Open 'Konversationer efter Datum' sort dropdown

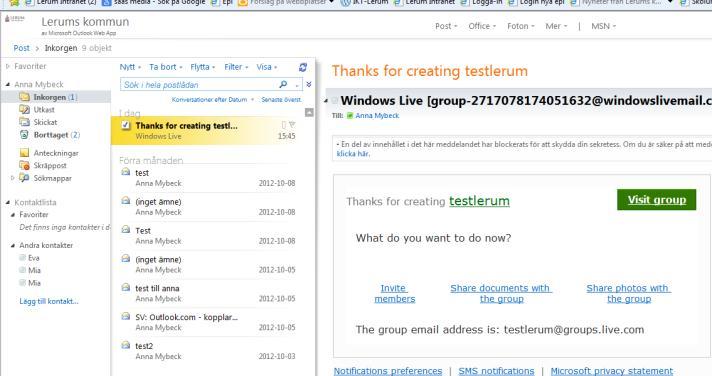pyautogui.click(x=213, y=99)
